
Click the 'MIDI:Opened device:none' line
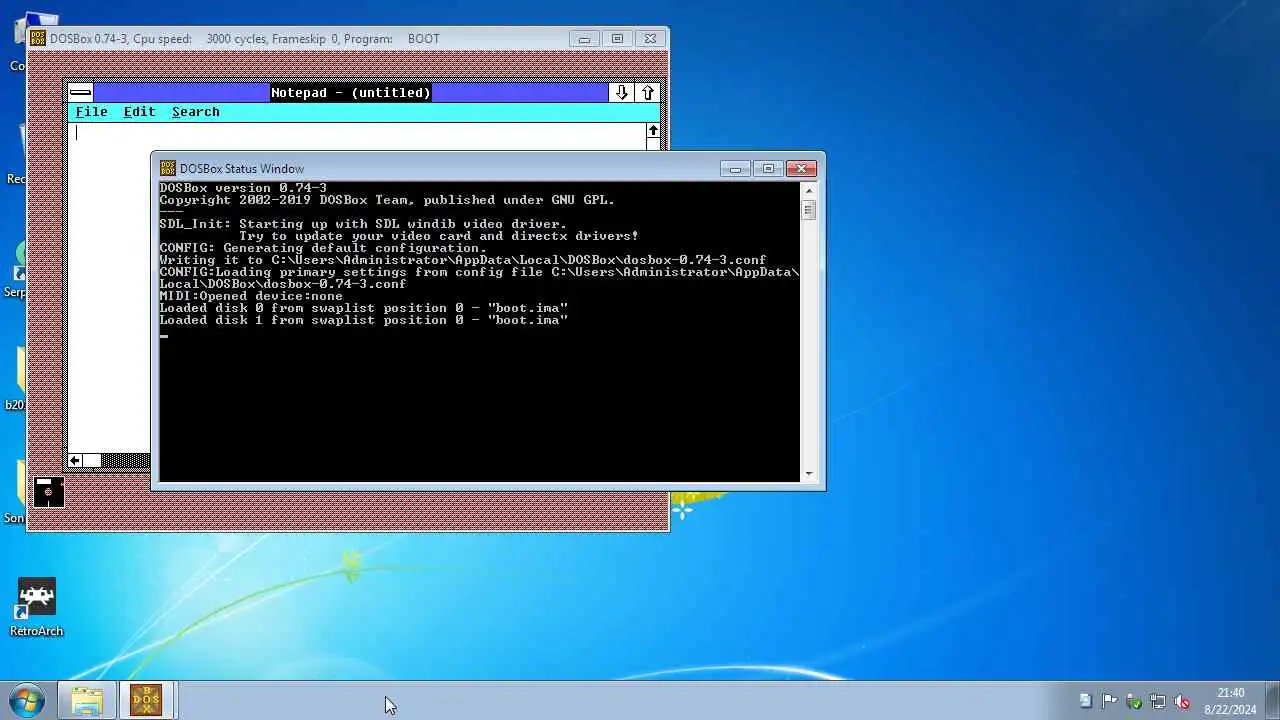(x=251, y=296)
